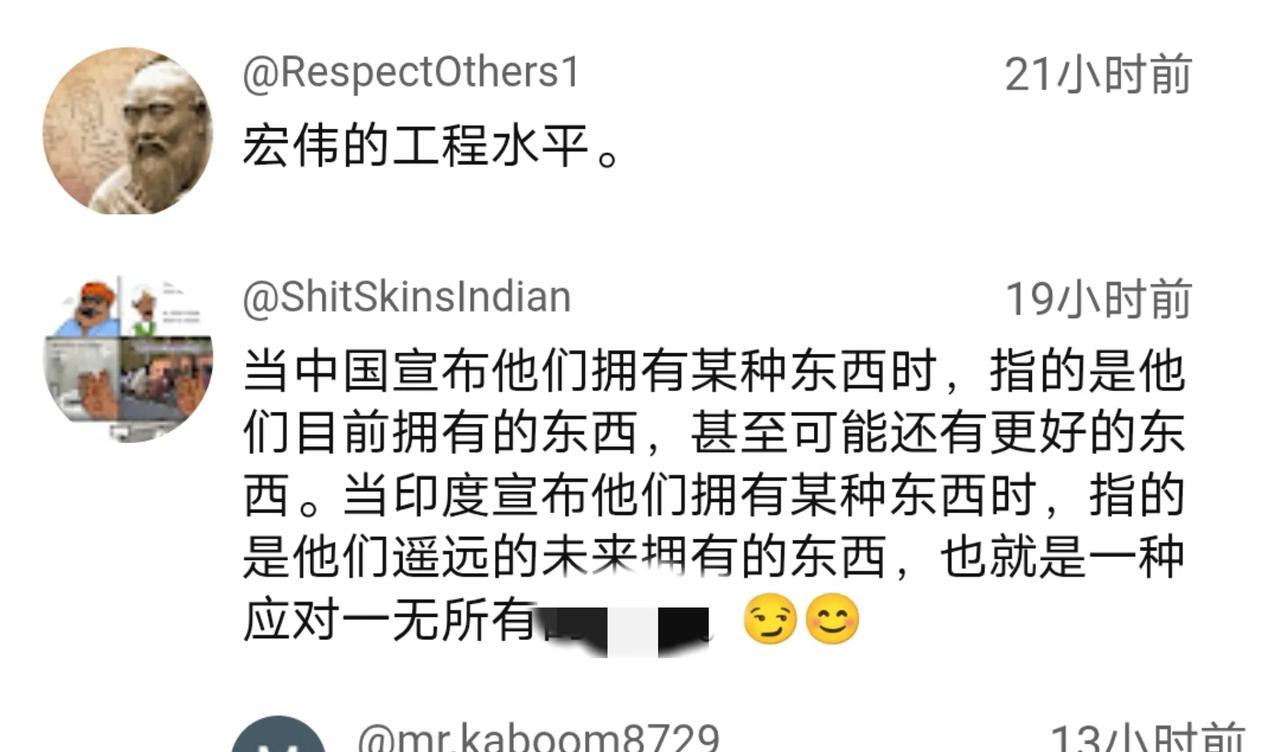Click the bottom-right photo in the collage avatar

(x=165, y=382)
